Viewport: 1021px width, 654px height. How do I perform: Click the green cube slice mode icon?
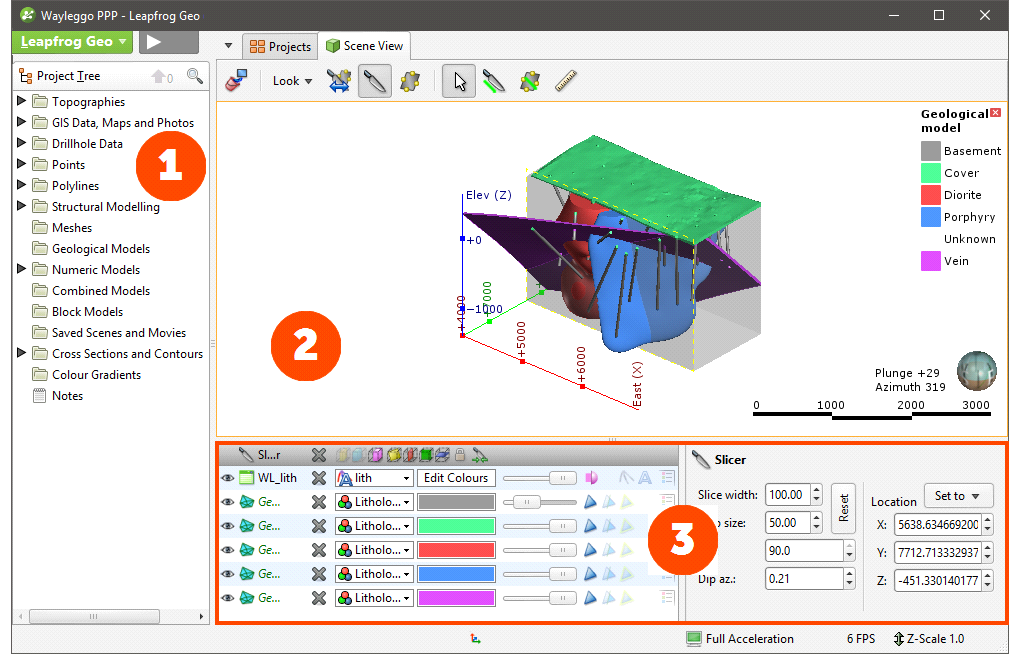click(x=427, y=455)
